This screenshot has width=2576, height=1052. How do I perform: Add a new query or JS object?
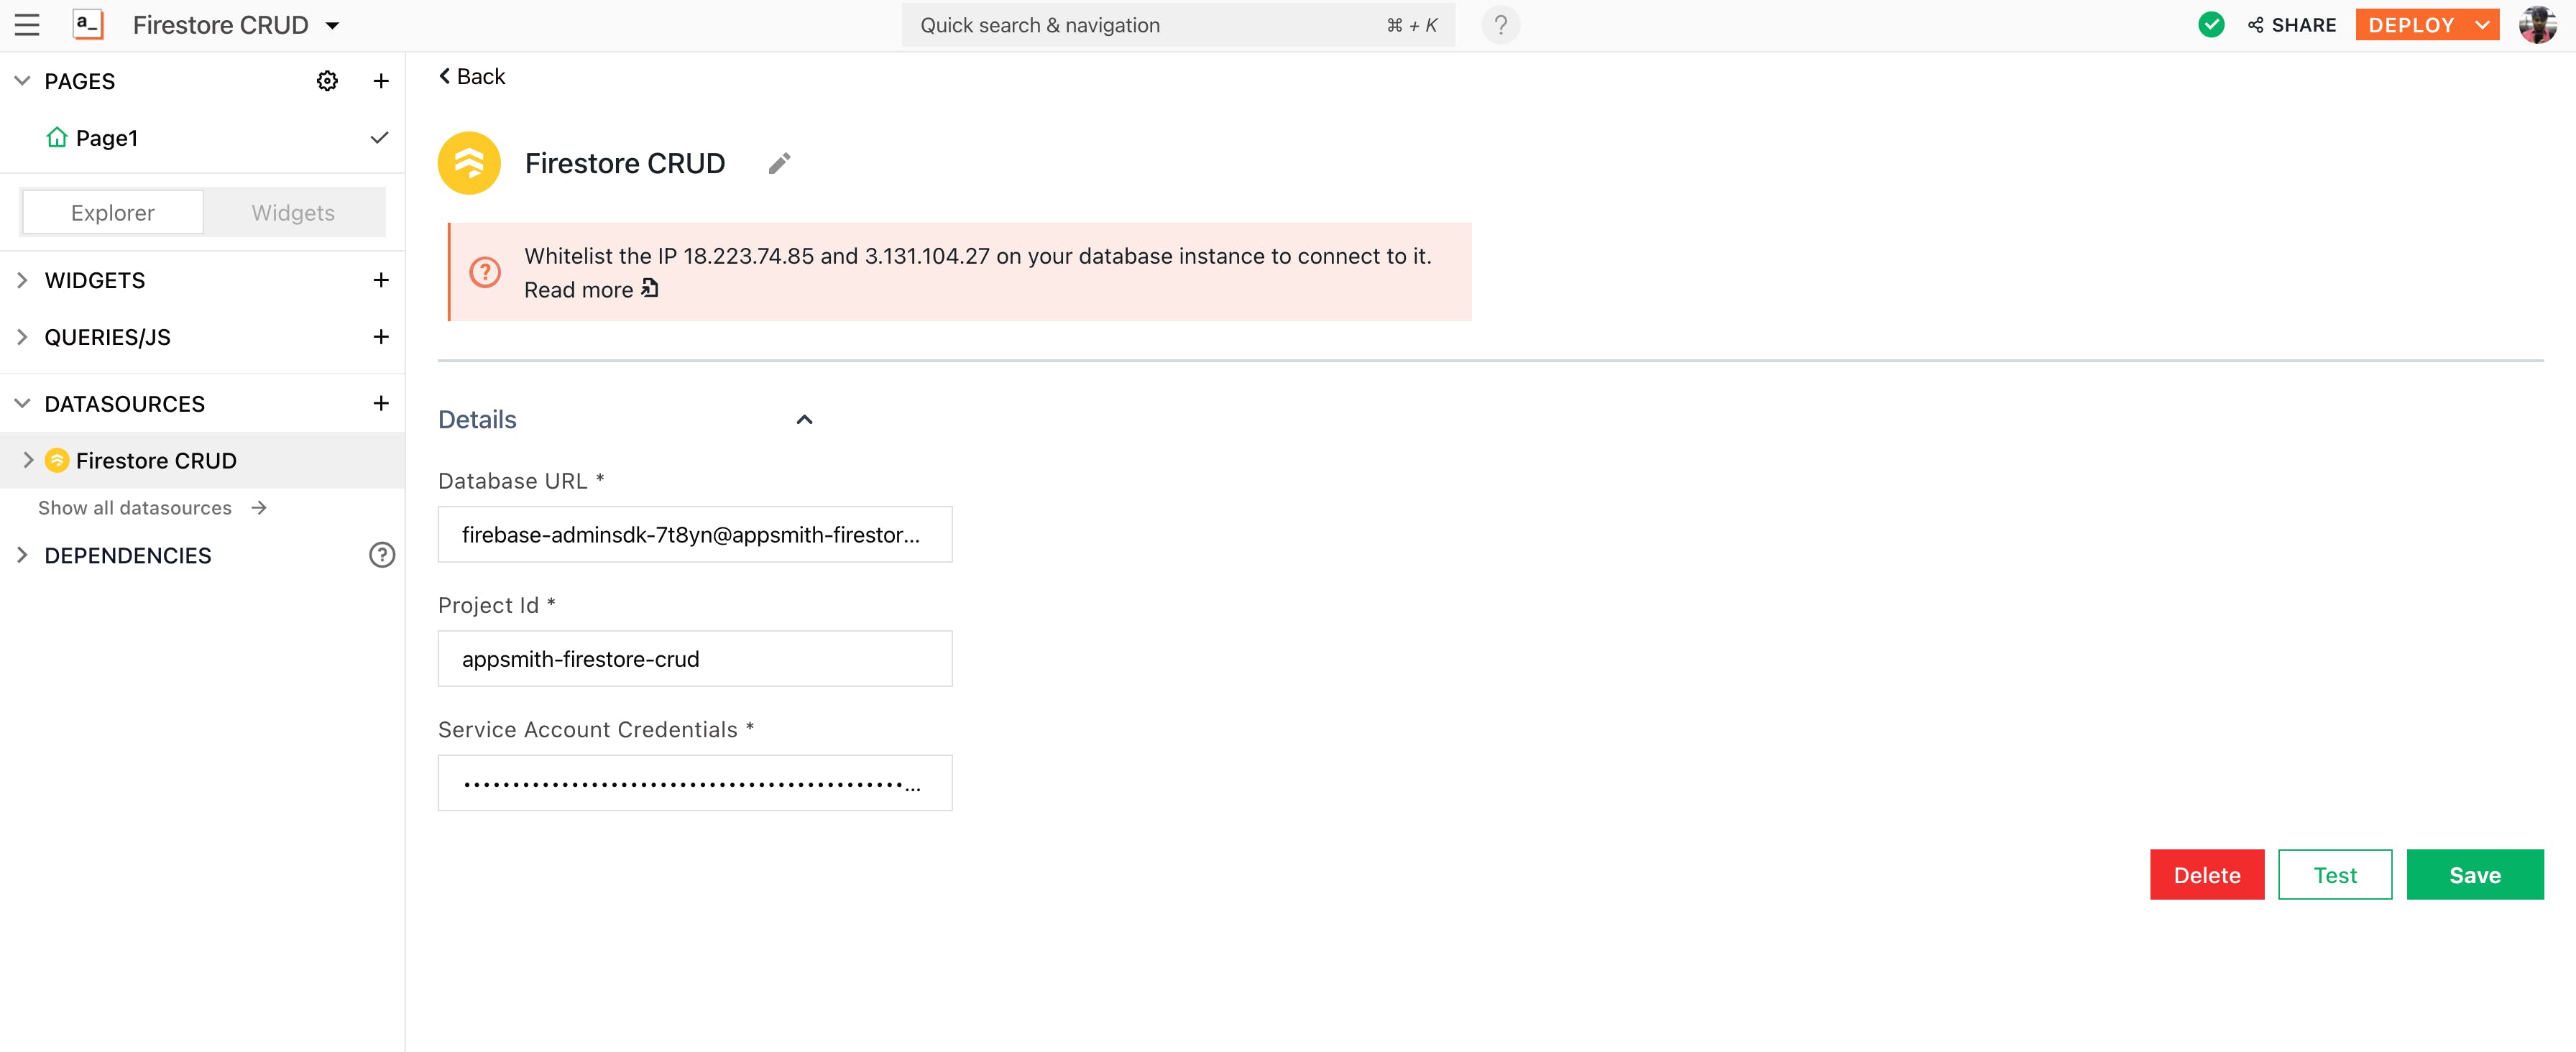[x=380, y=337]
